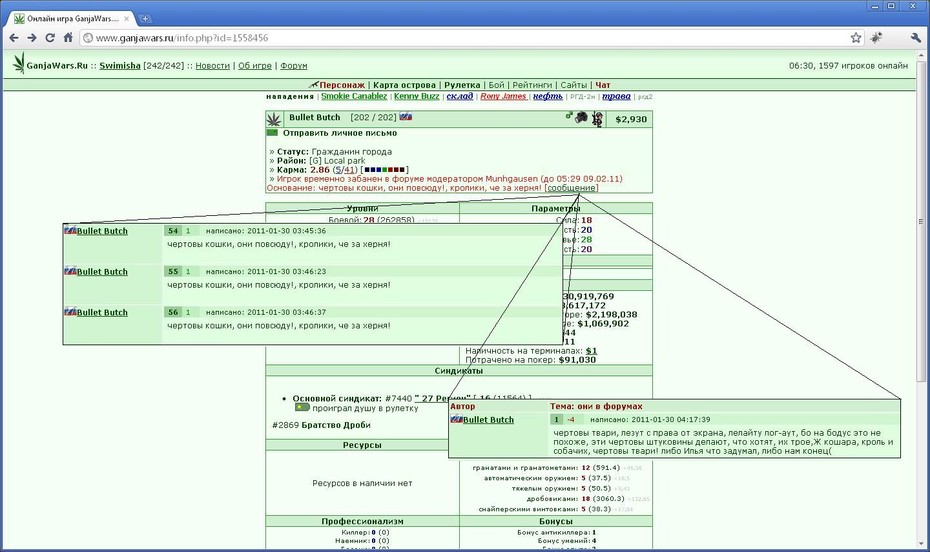
Task: Click the flag icon after [202 / 202]
Action: pos(406,117)
